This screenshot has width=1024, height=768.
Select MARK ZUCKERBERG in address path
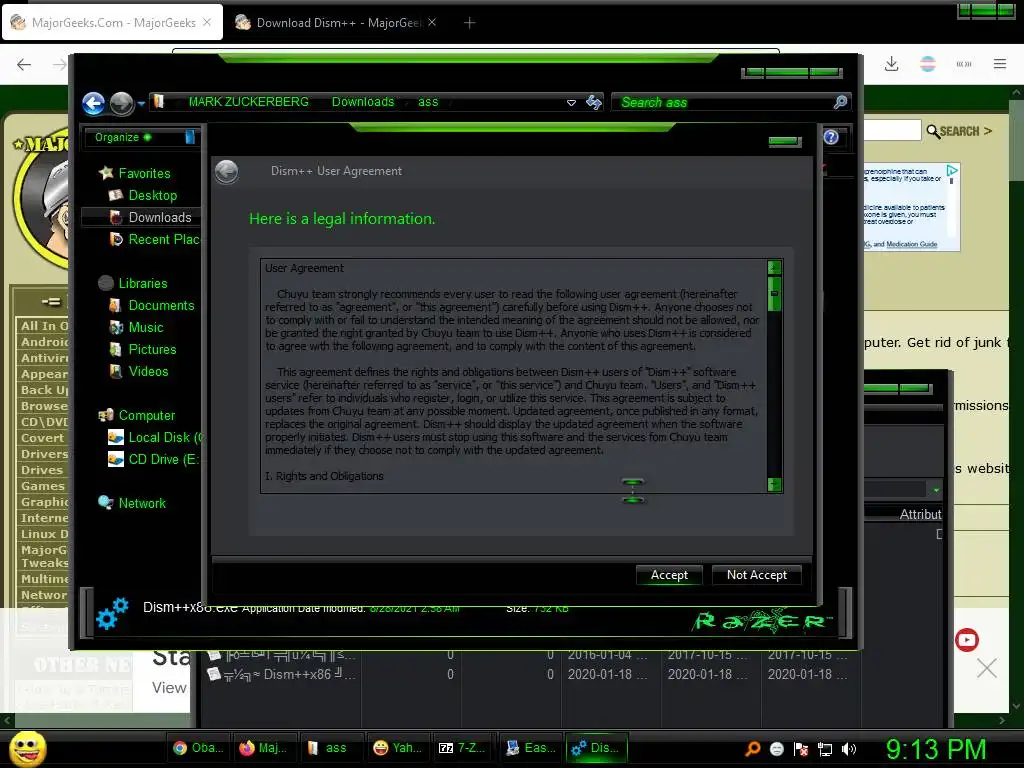(x=248, y=102)
